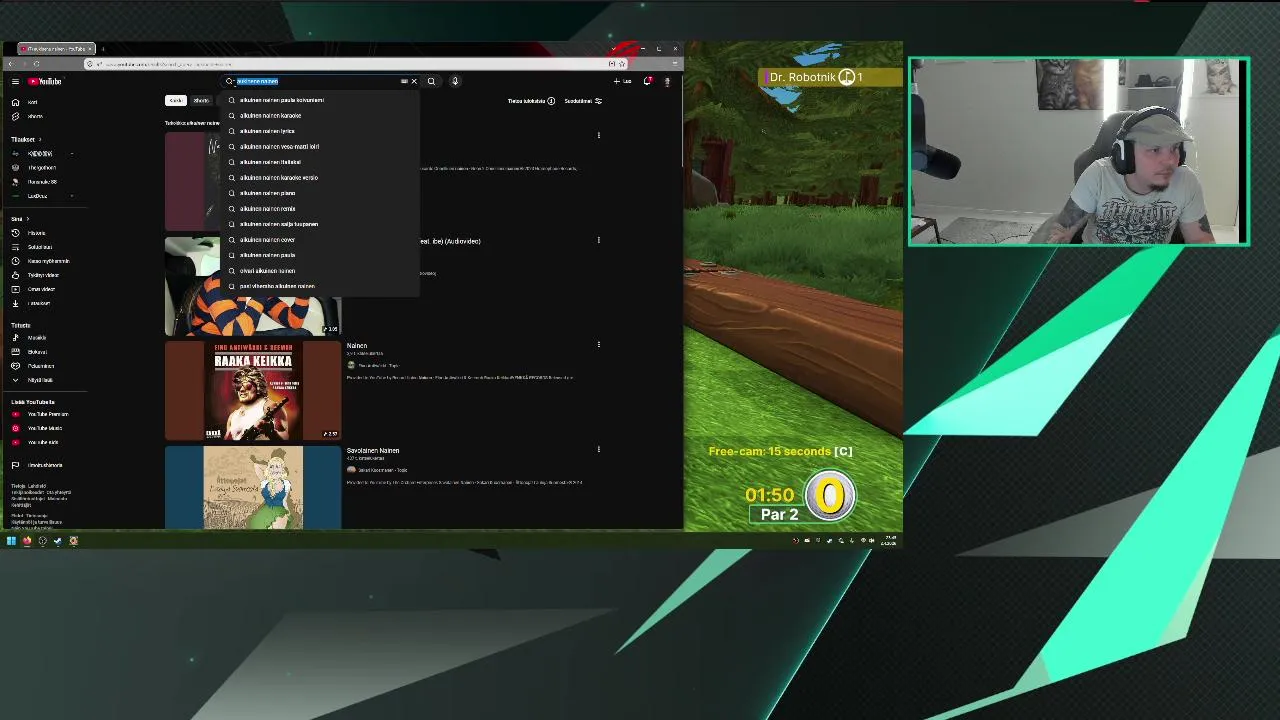This screenshot has width=1280, height=720.
Task: Open the YouTube hamburger guide menu
Action: [x=15, y=81]
